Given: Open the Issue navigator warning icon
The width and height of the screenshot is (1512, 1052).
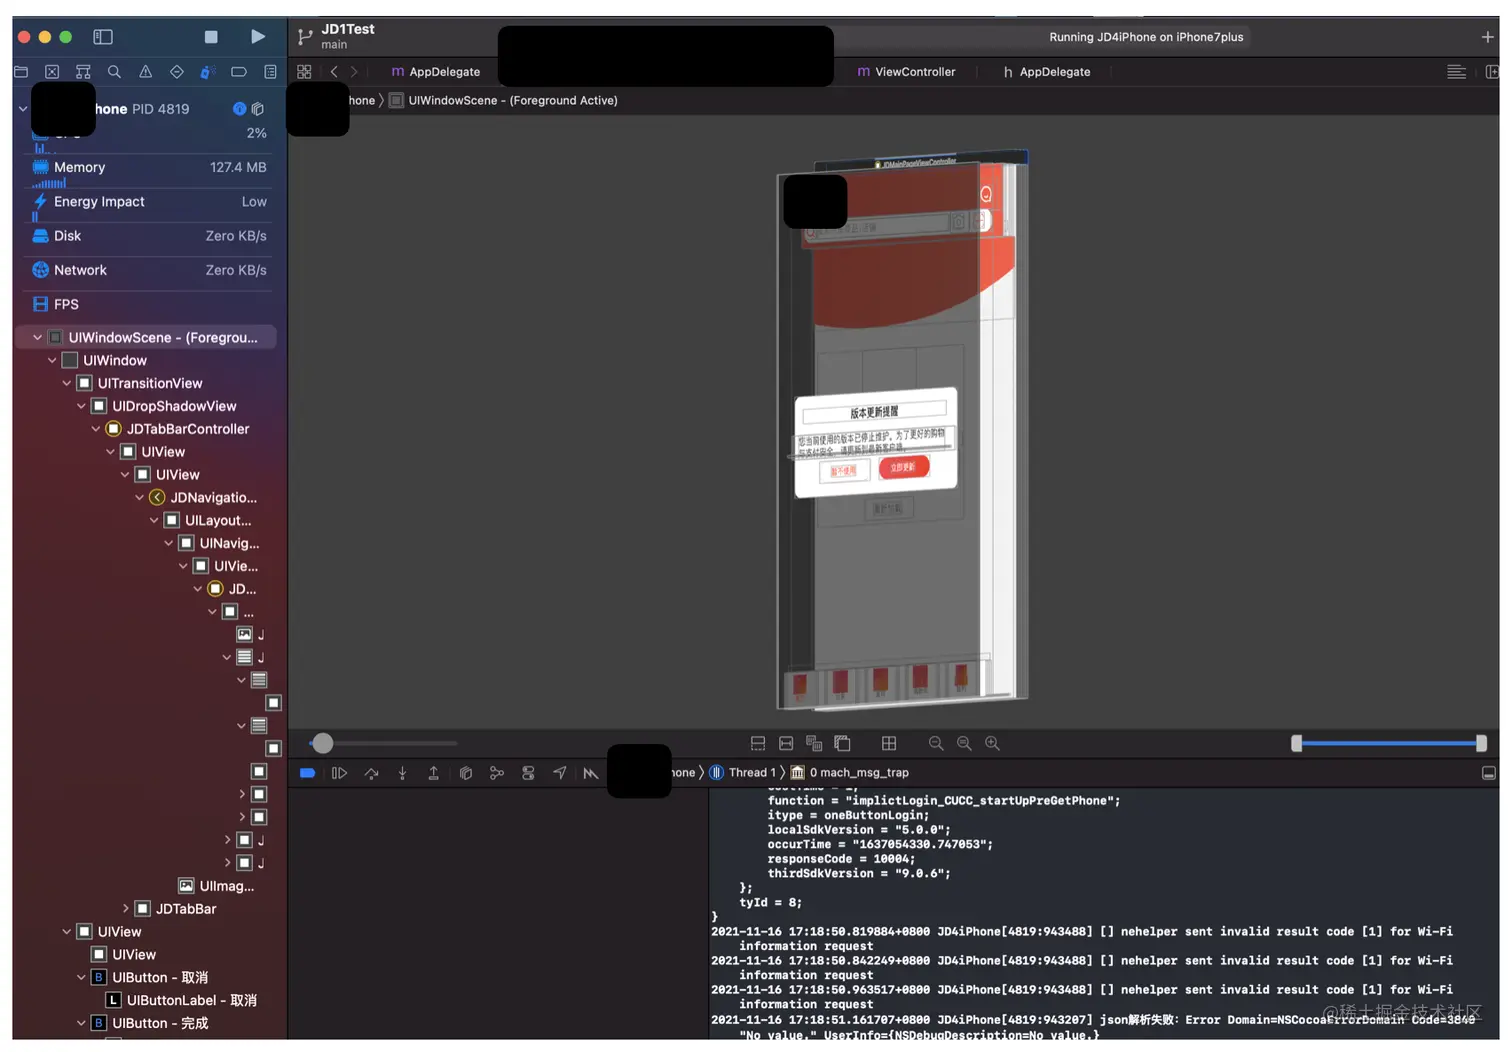Looking at the screenshot, I should [x=145, y=72].
